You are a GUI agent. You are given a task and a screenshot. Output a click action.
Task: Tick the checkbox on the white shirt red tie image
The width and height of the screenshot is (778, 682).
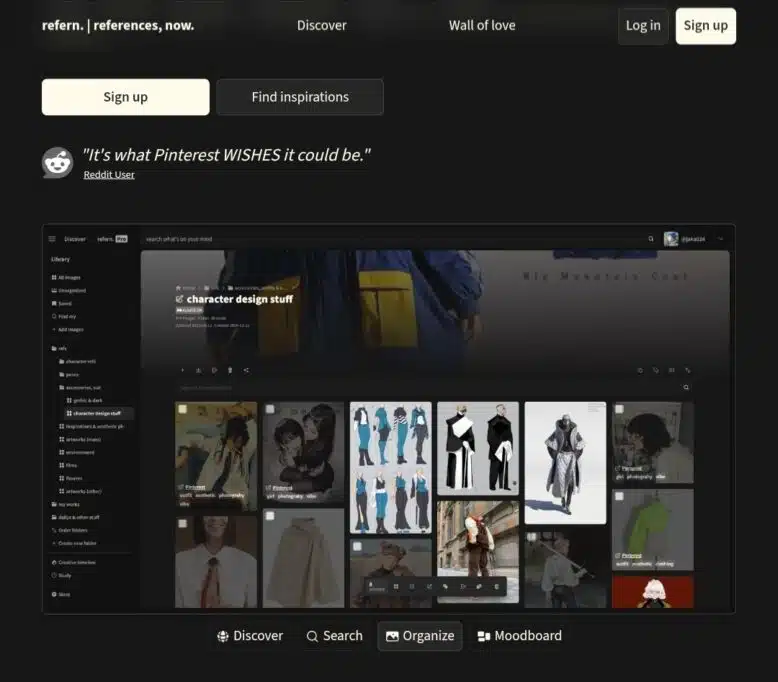(x=183, y=523)
